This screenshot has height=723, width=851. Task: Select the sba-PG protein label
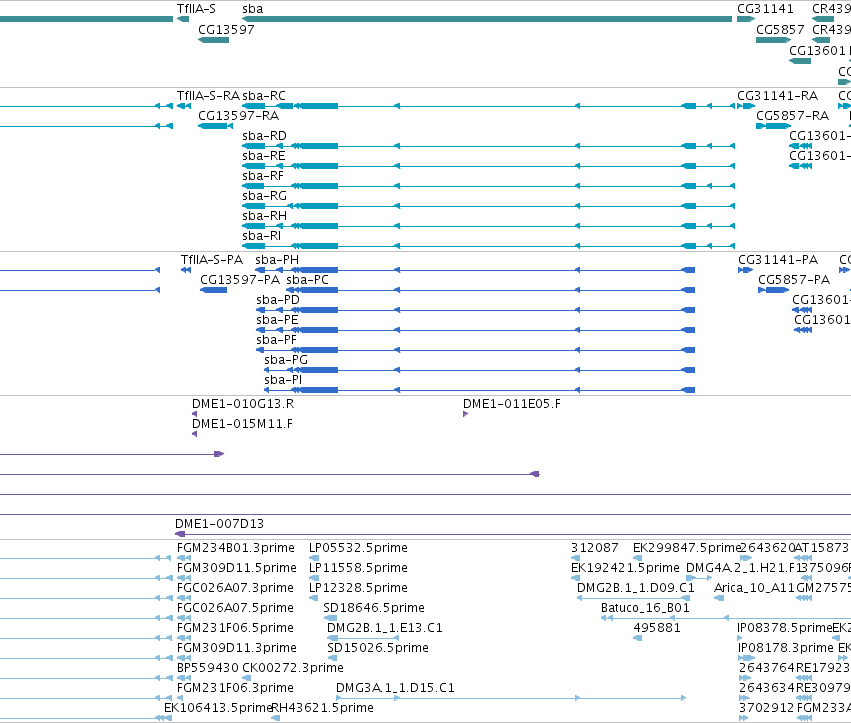286,360
